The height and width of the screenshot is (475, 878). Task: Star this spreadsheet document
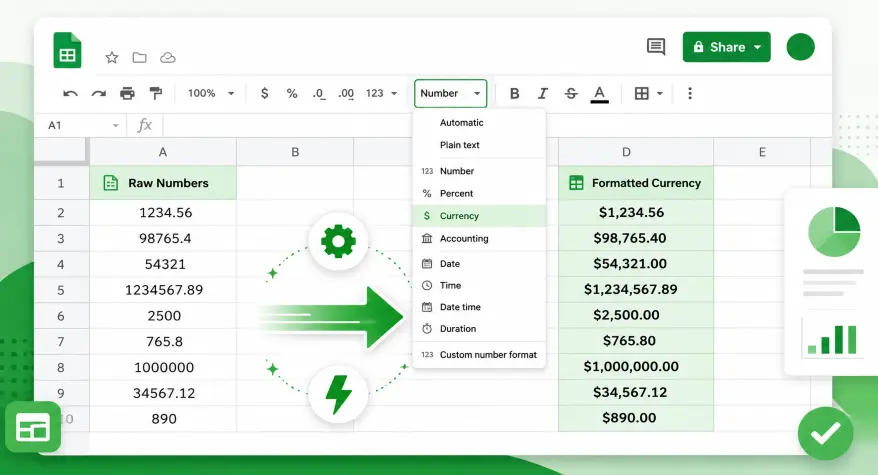[112, 57]
